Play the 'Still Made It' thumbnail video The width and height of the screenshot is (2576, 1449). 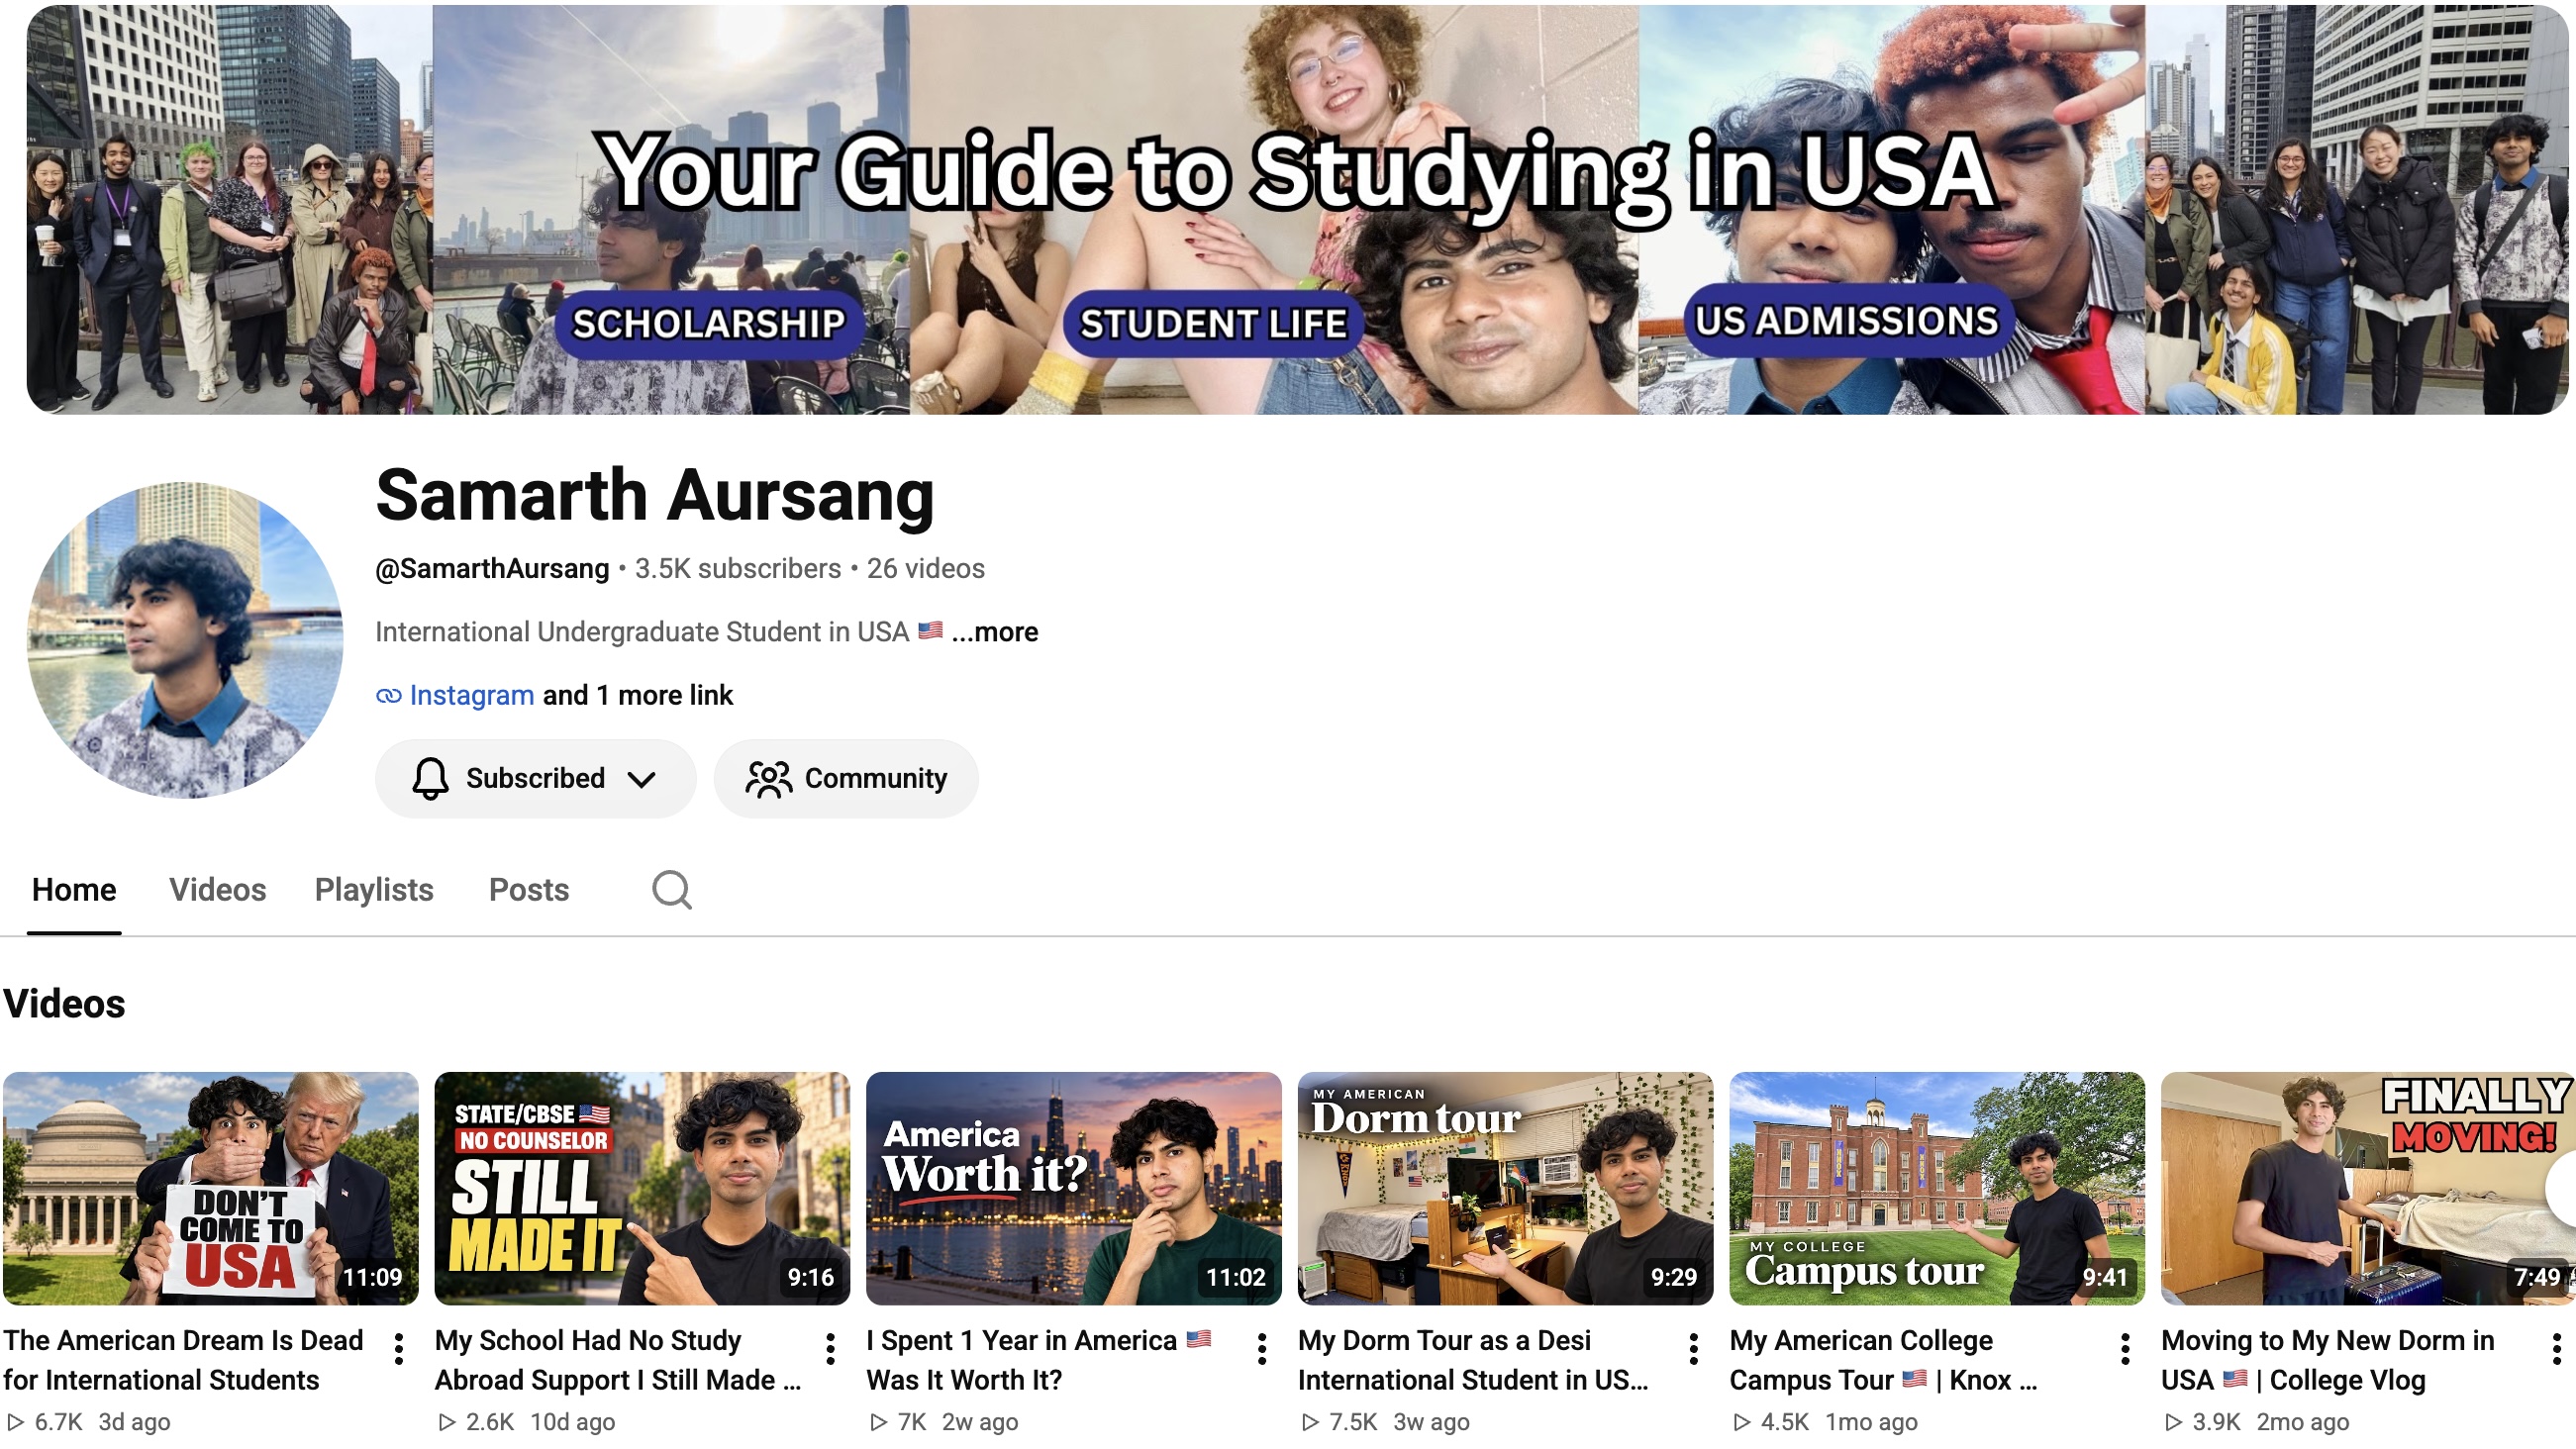[x=642, y=1188]
